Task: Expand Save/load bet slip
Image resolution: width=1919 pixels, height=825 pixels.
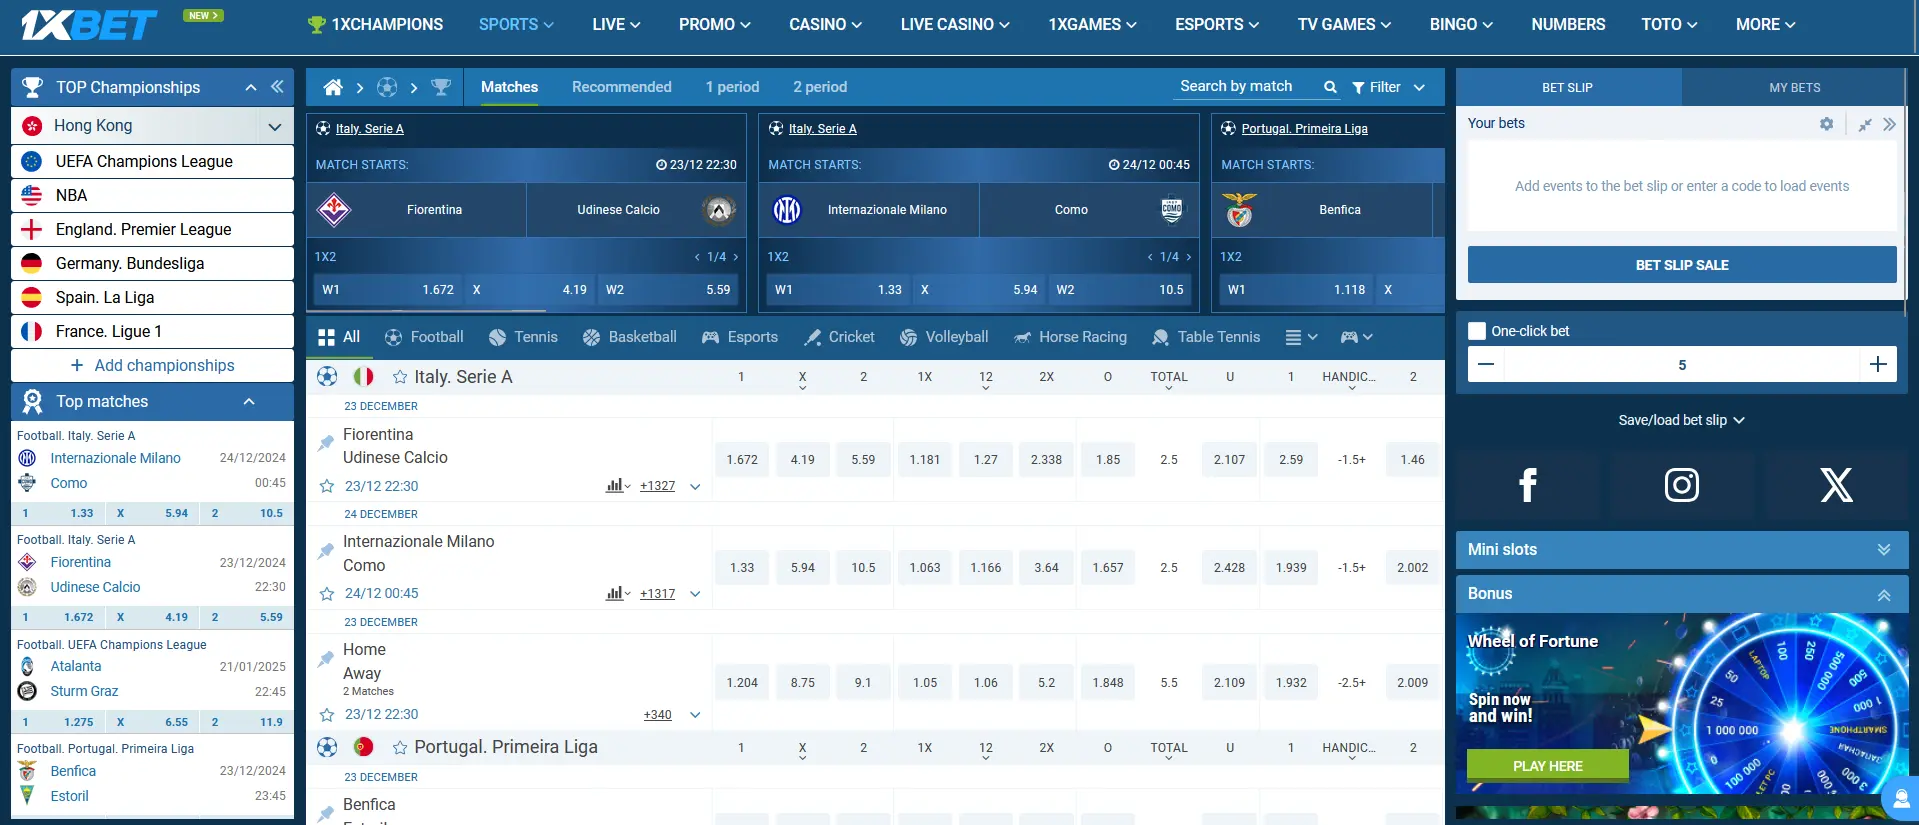Action: (1681, 420)
